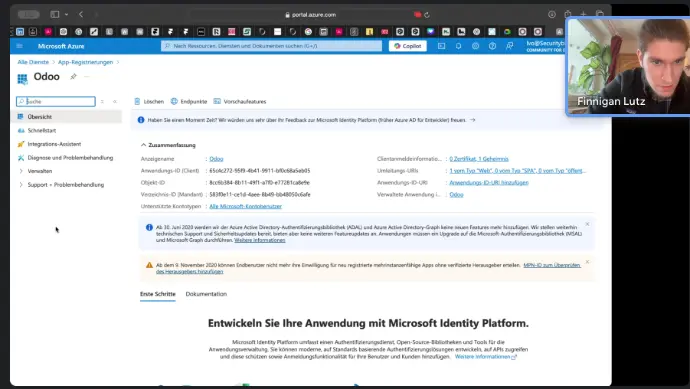Click 'Anwendungs-ID-URI hinzufügen' link
The width and height of the screenshot is (690, 389).
[489, 183]
